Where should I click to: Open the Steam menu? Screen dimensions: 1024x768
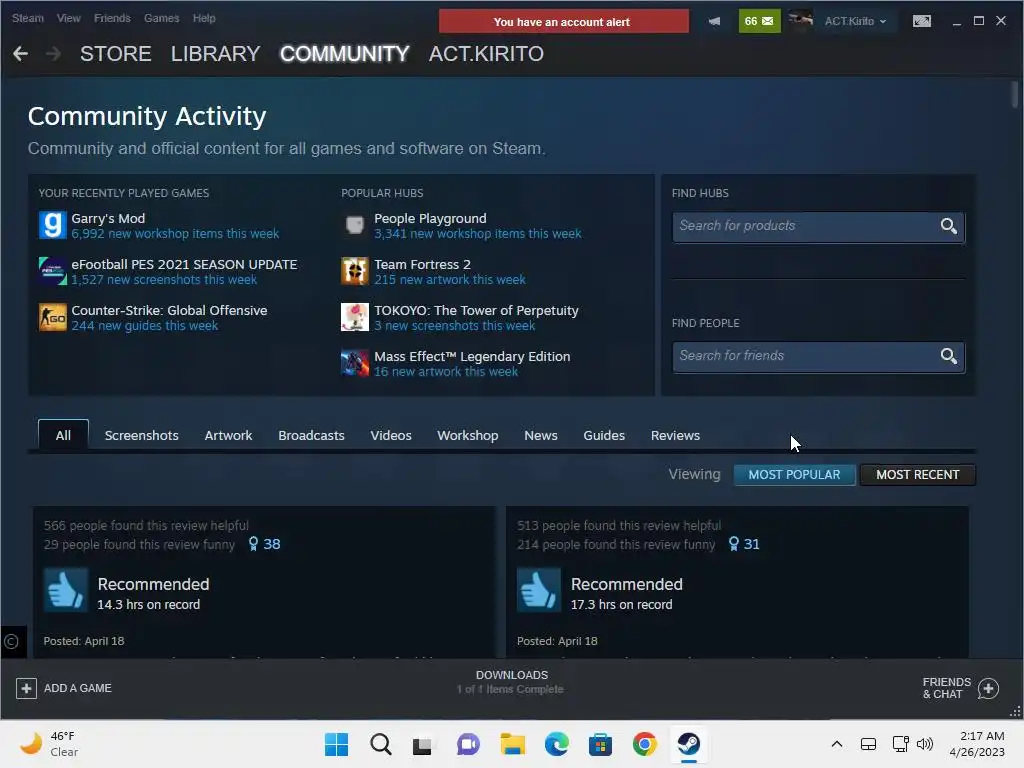pos(27,18)
